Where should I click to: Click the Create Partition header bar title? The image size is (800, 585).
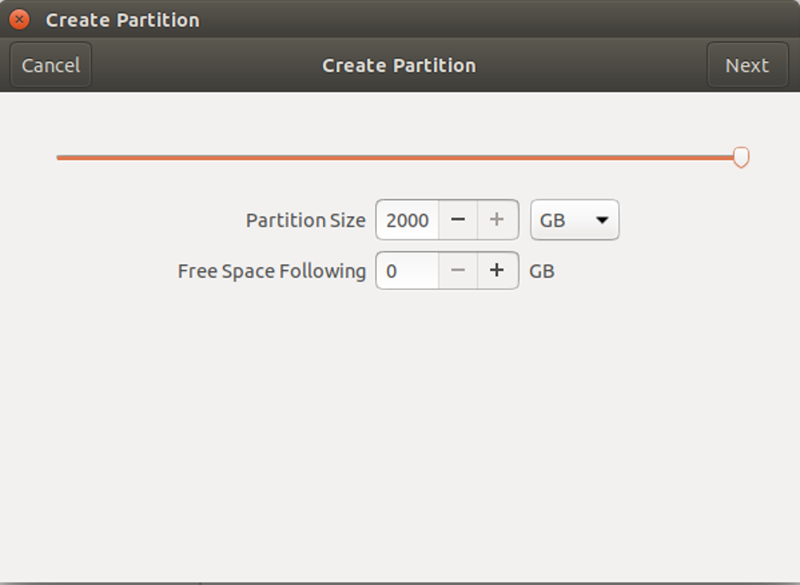click(399, 65)
